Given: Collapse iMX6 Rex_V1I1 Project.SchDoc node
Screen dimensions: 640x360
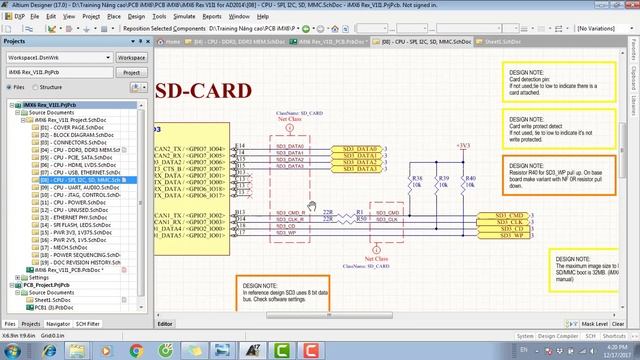Looking at the screenshot, I should point(23,120).
